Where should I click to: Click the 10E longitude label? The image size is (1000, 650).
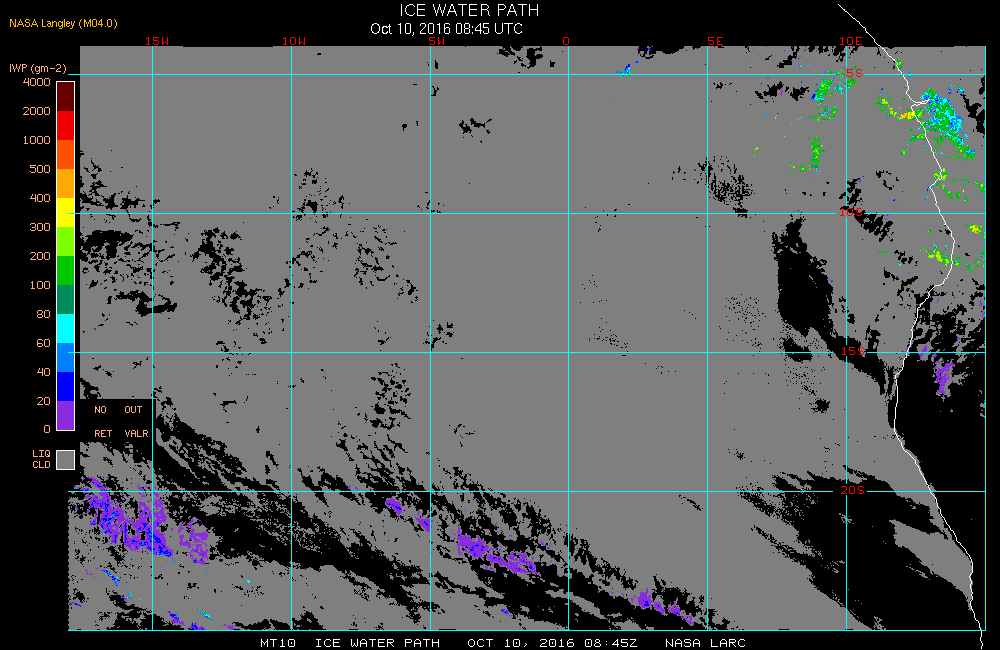coord(850,41)
